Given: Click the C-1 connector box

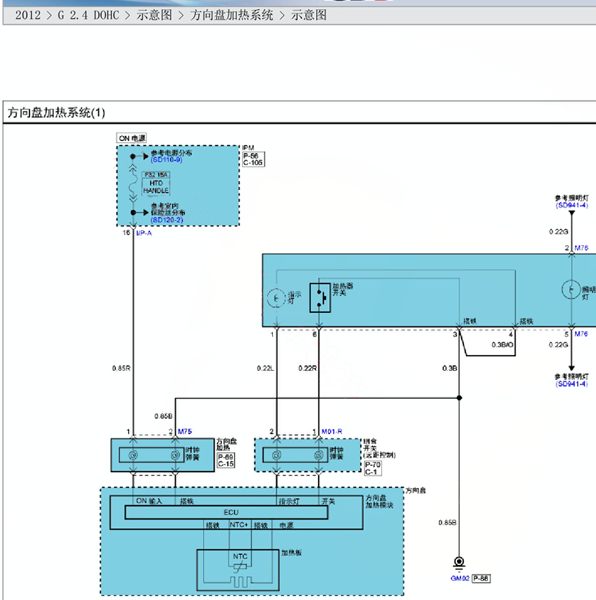Looking at the screenshot, I should (371, 472).
